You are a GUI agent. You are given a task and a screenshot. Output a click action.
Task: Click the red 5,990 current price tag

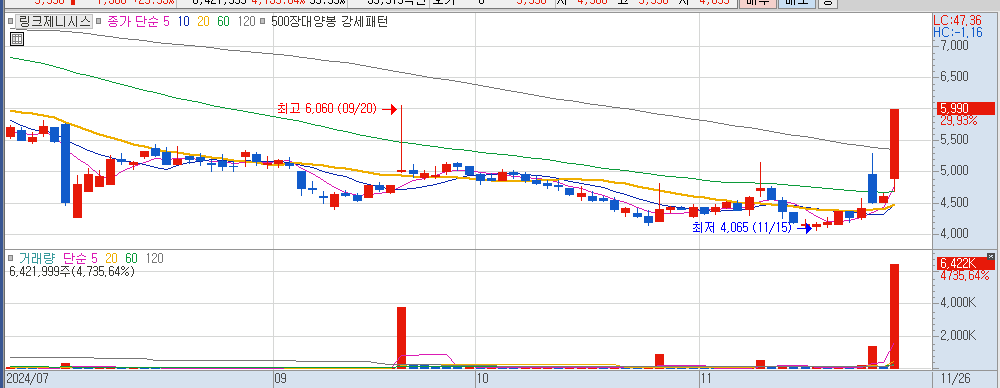pos(966,108)
